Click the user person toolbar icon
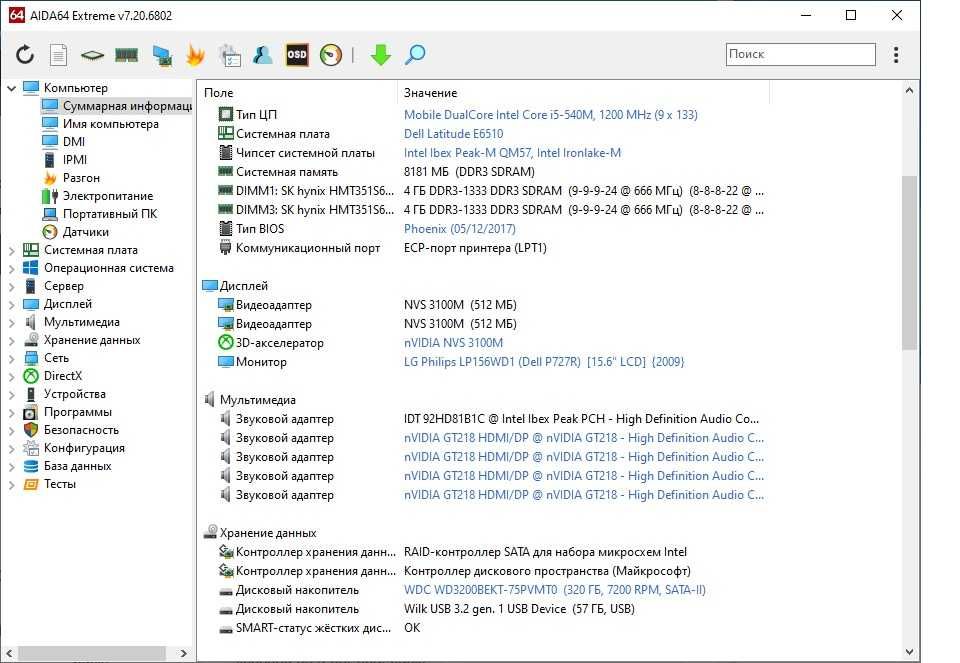The image size is (960, 663). [263, 54]
